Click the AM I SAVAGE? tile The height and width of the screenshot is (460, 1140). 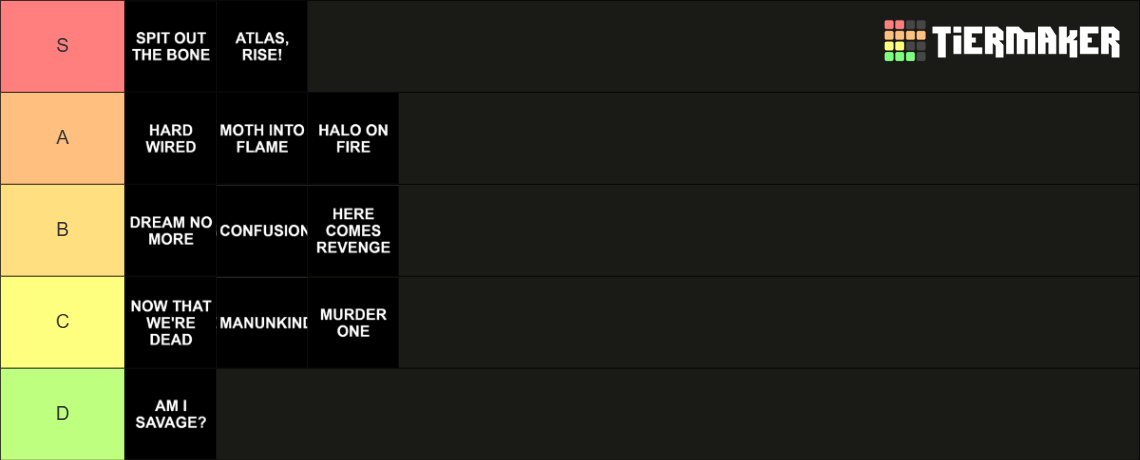[x=171, y=414]
